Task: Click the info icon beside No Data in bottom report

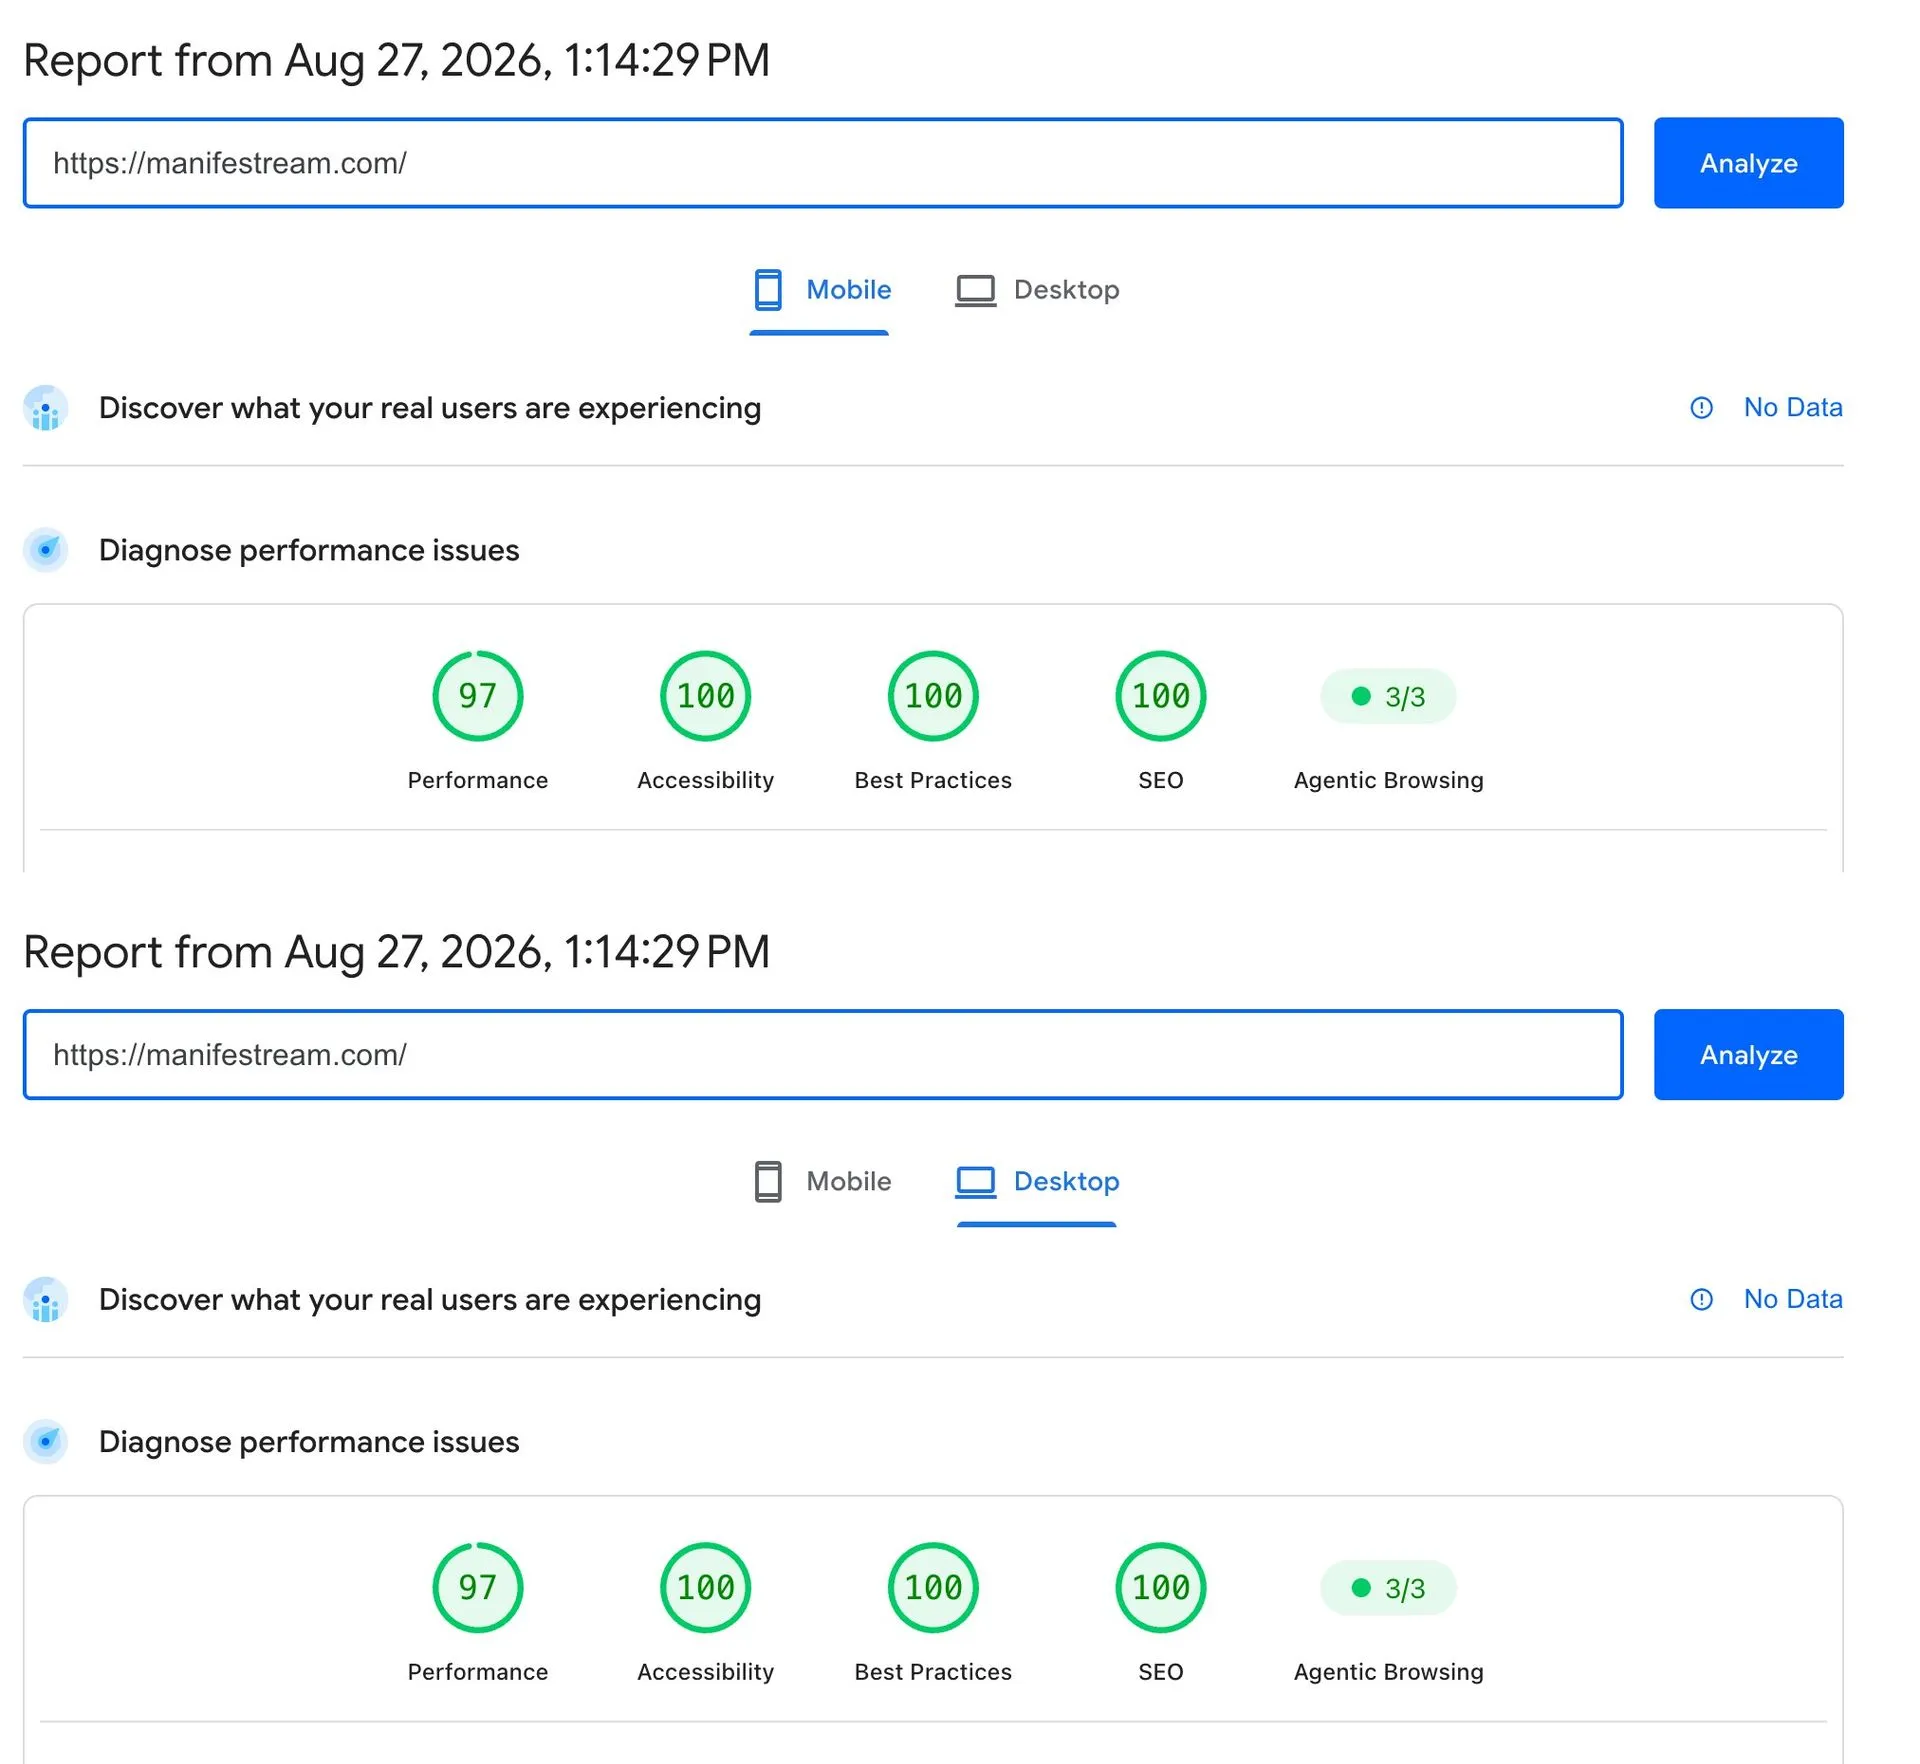Action: click(1701, 1300)
